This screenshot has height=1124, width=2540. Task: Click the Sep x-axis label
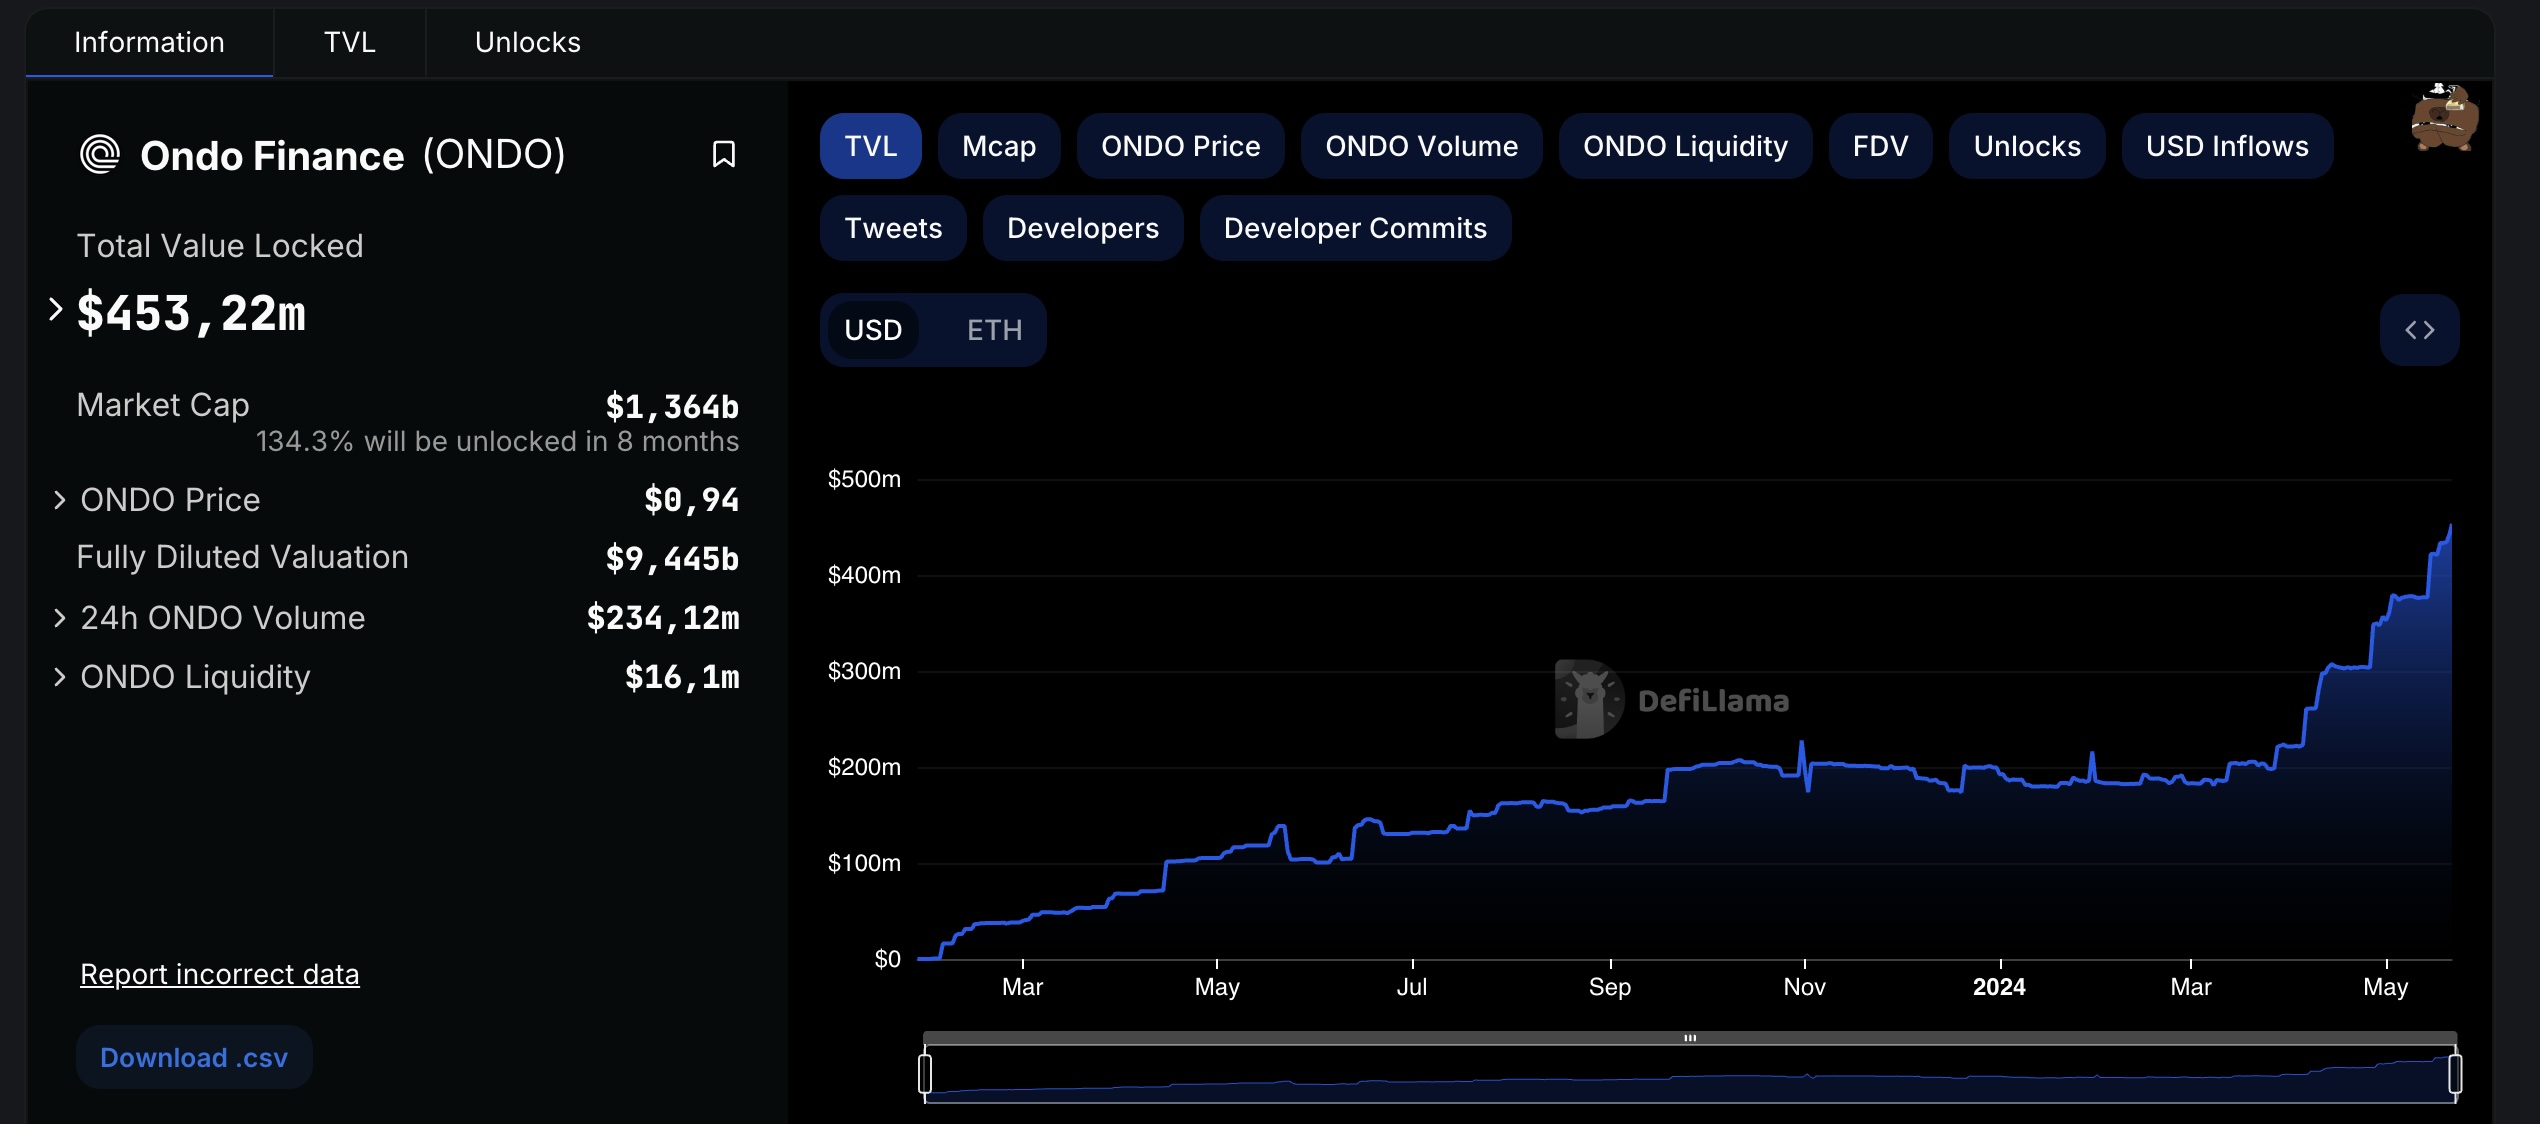1610,987
